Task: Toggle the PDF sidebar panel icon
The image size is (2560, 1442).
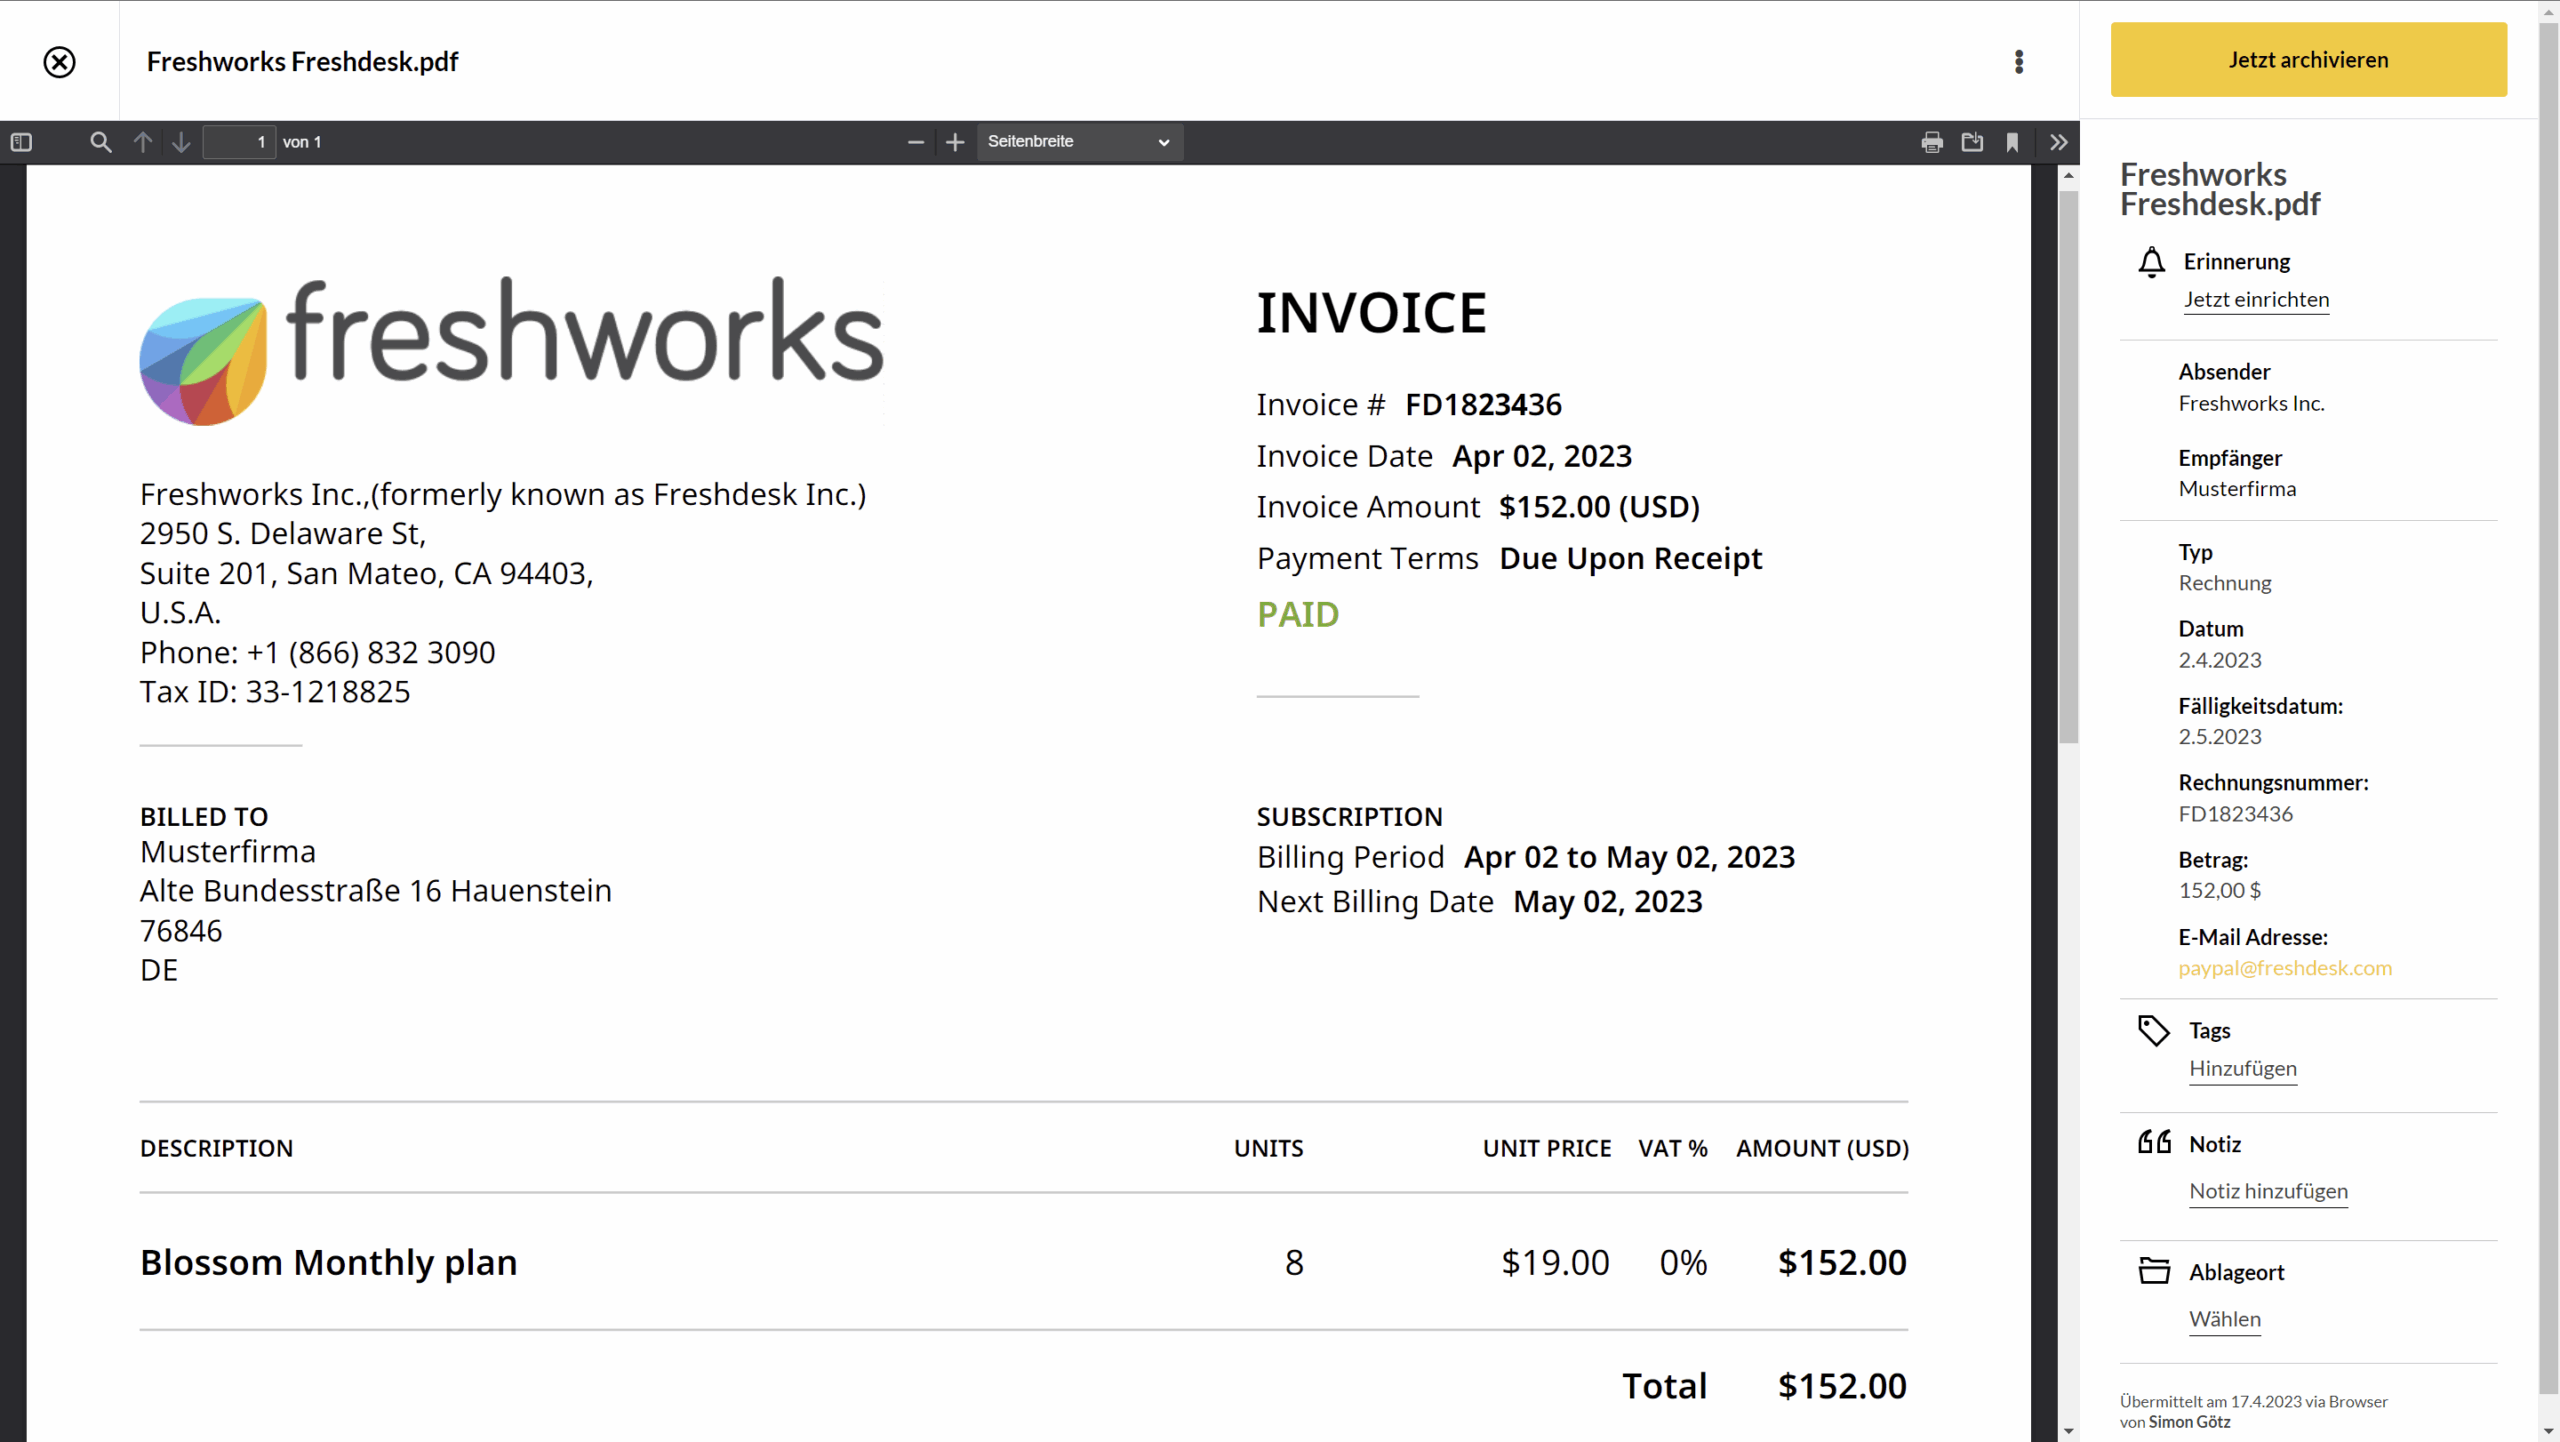Action: click(21, 142)
